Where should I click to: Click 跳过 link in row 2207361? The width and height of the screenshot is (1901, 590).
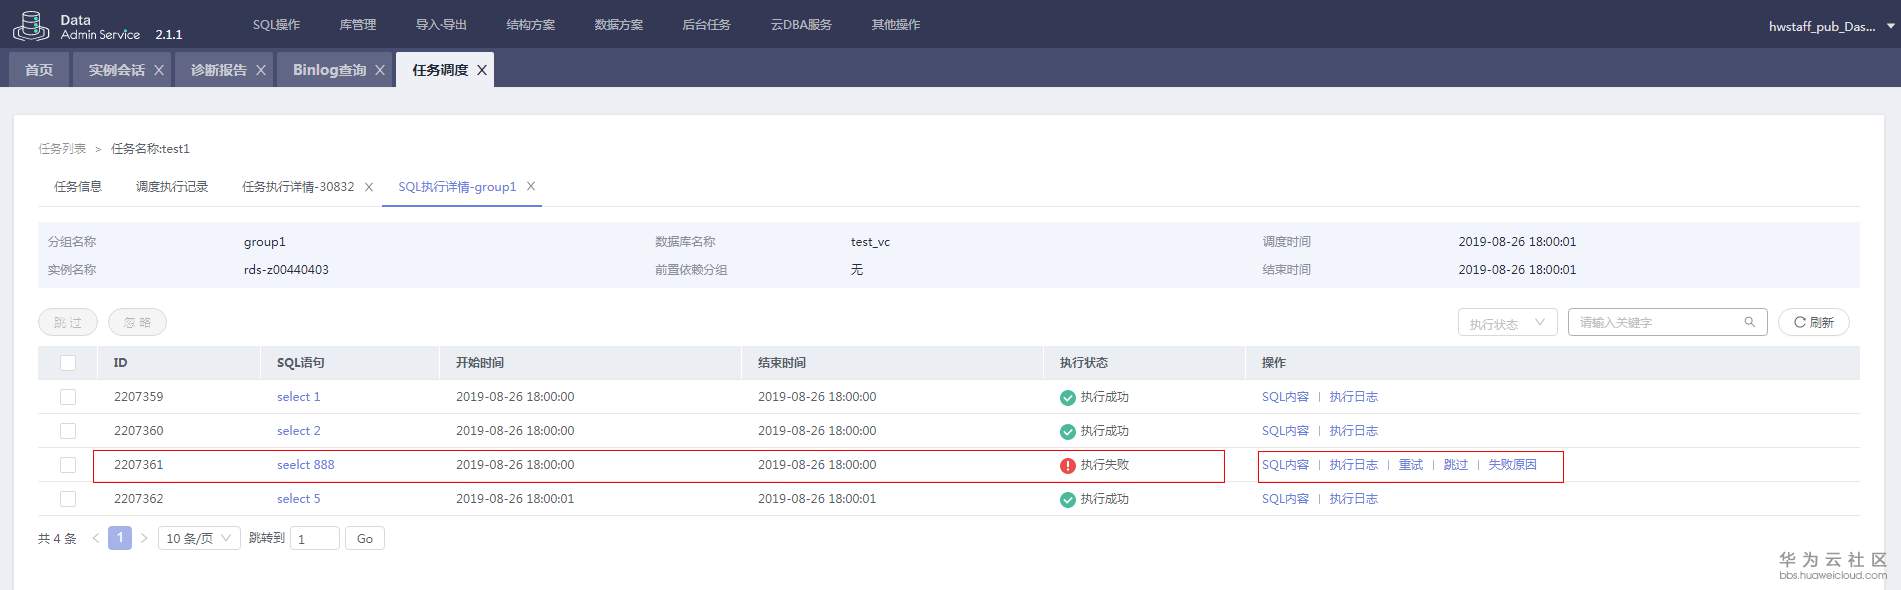point(1456,465)
